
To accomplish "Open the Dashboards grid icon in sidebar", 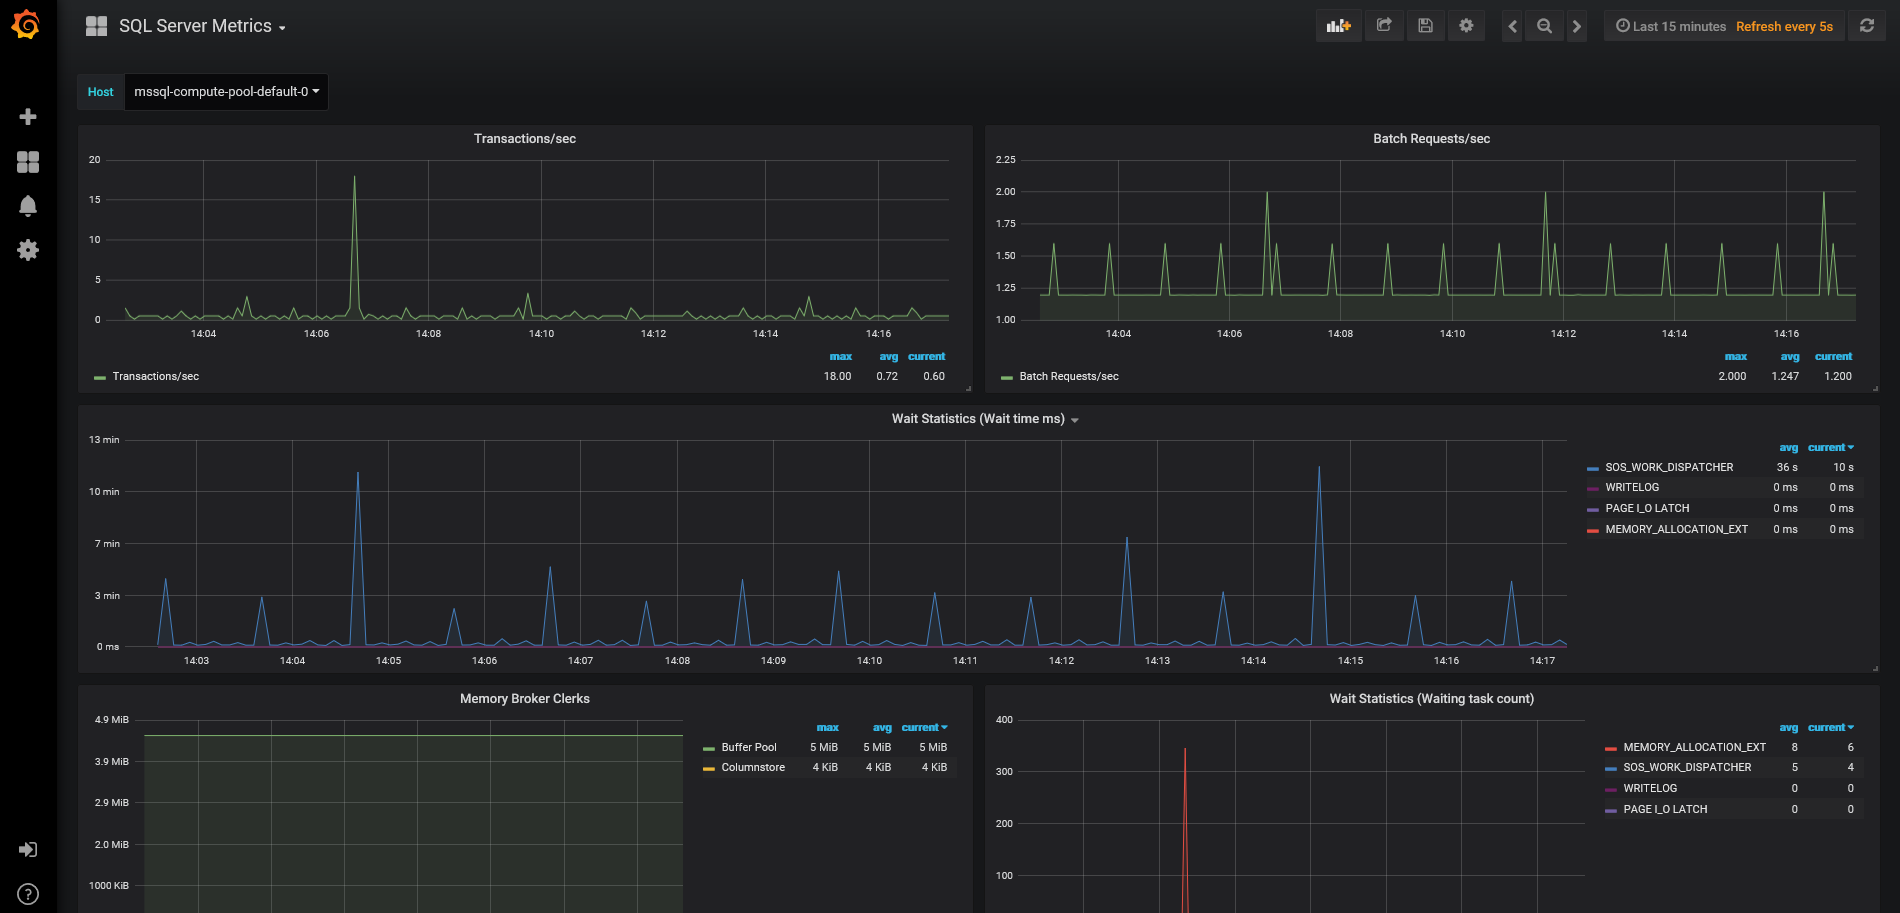I will [28, 162].
